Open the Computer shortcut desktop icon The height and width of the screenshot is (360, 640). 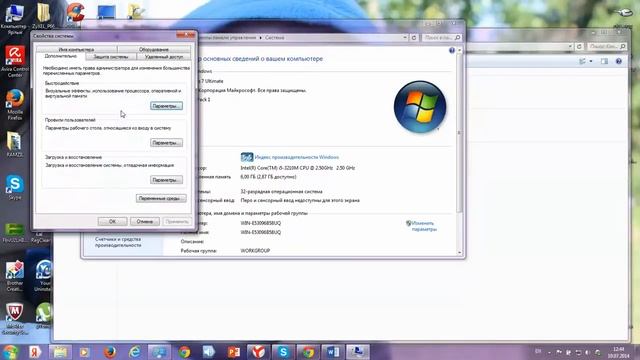pyautogui.click(x=14, y=17)
